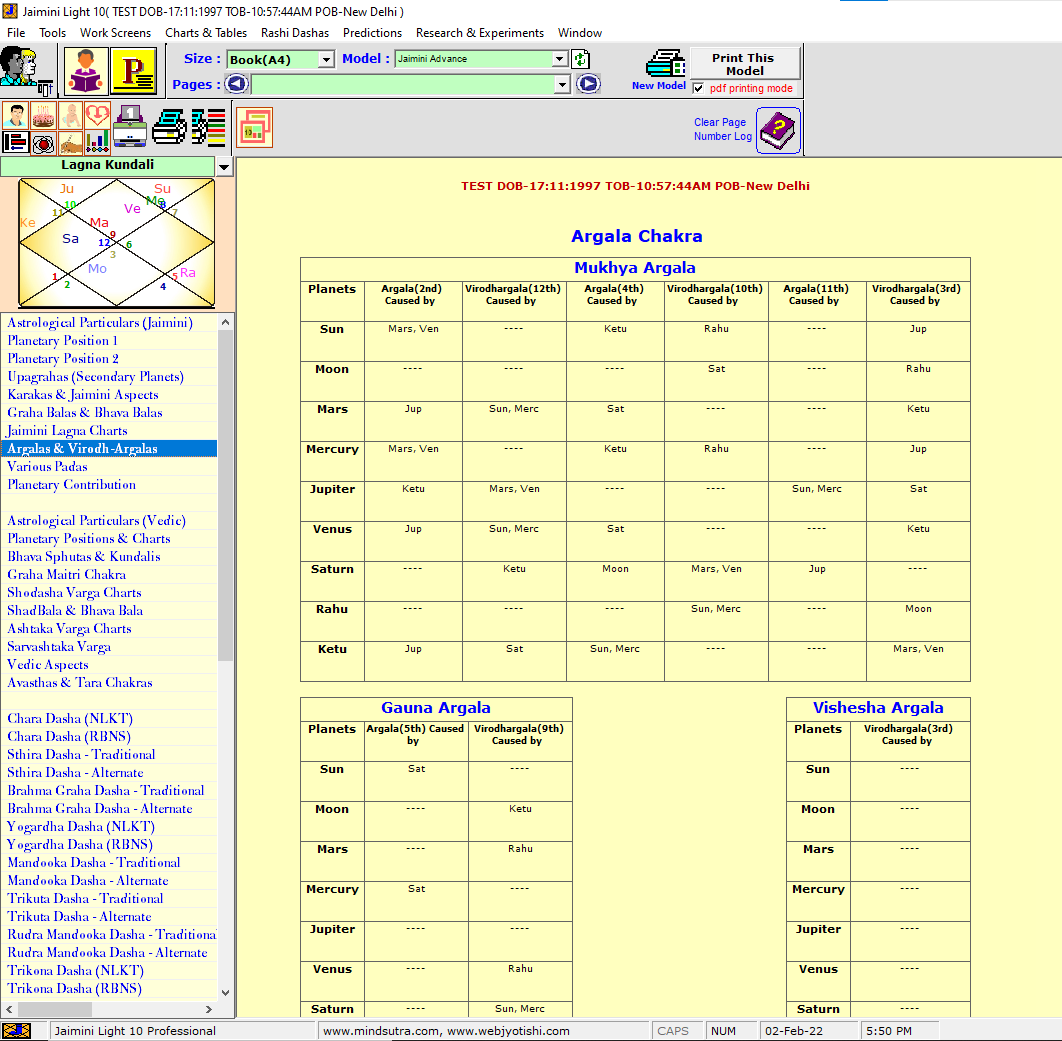1062x1041 pixels.
Task: Open the File menu
Action: point(16,33)
